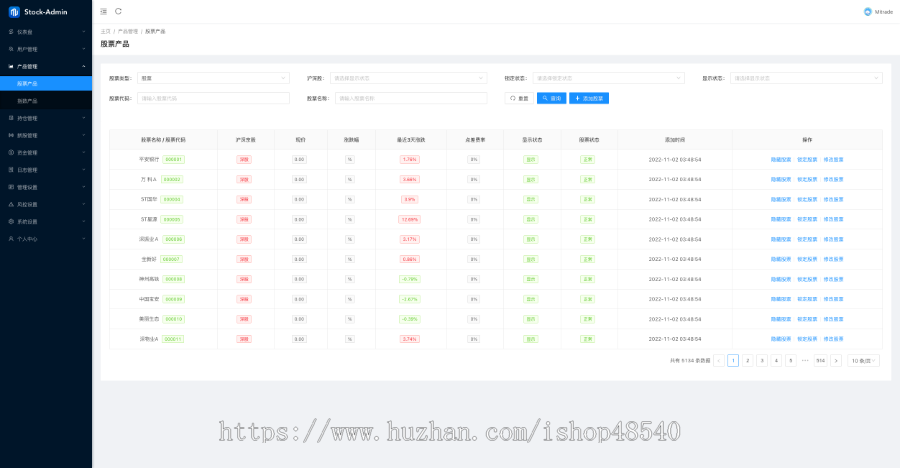
Task: Click the reload icon on 重置 button
Action: [x=513, y=98]
